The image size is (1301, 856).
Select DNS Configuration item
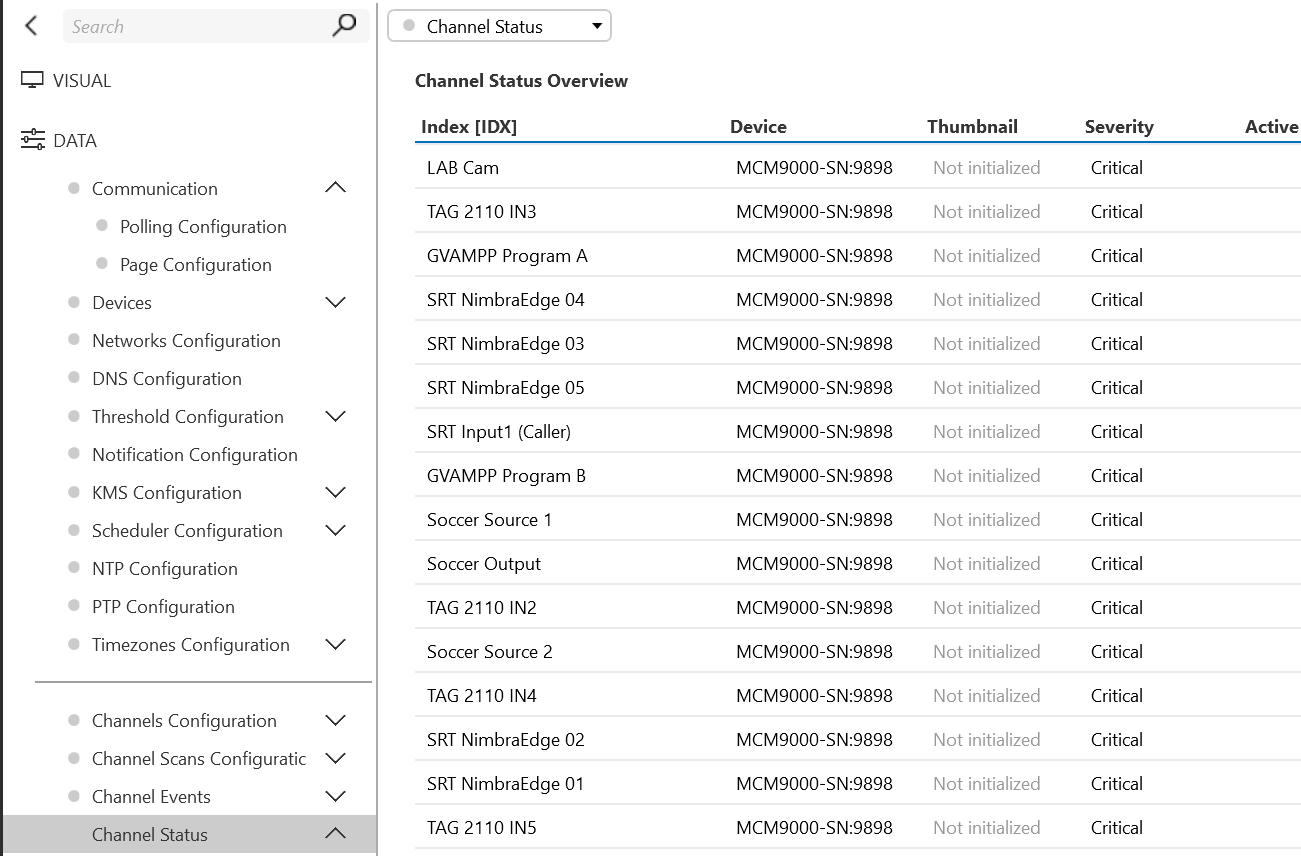coord(166,379)
